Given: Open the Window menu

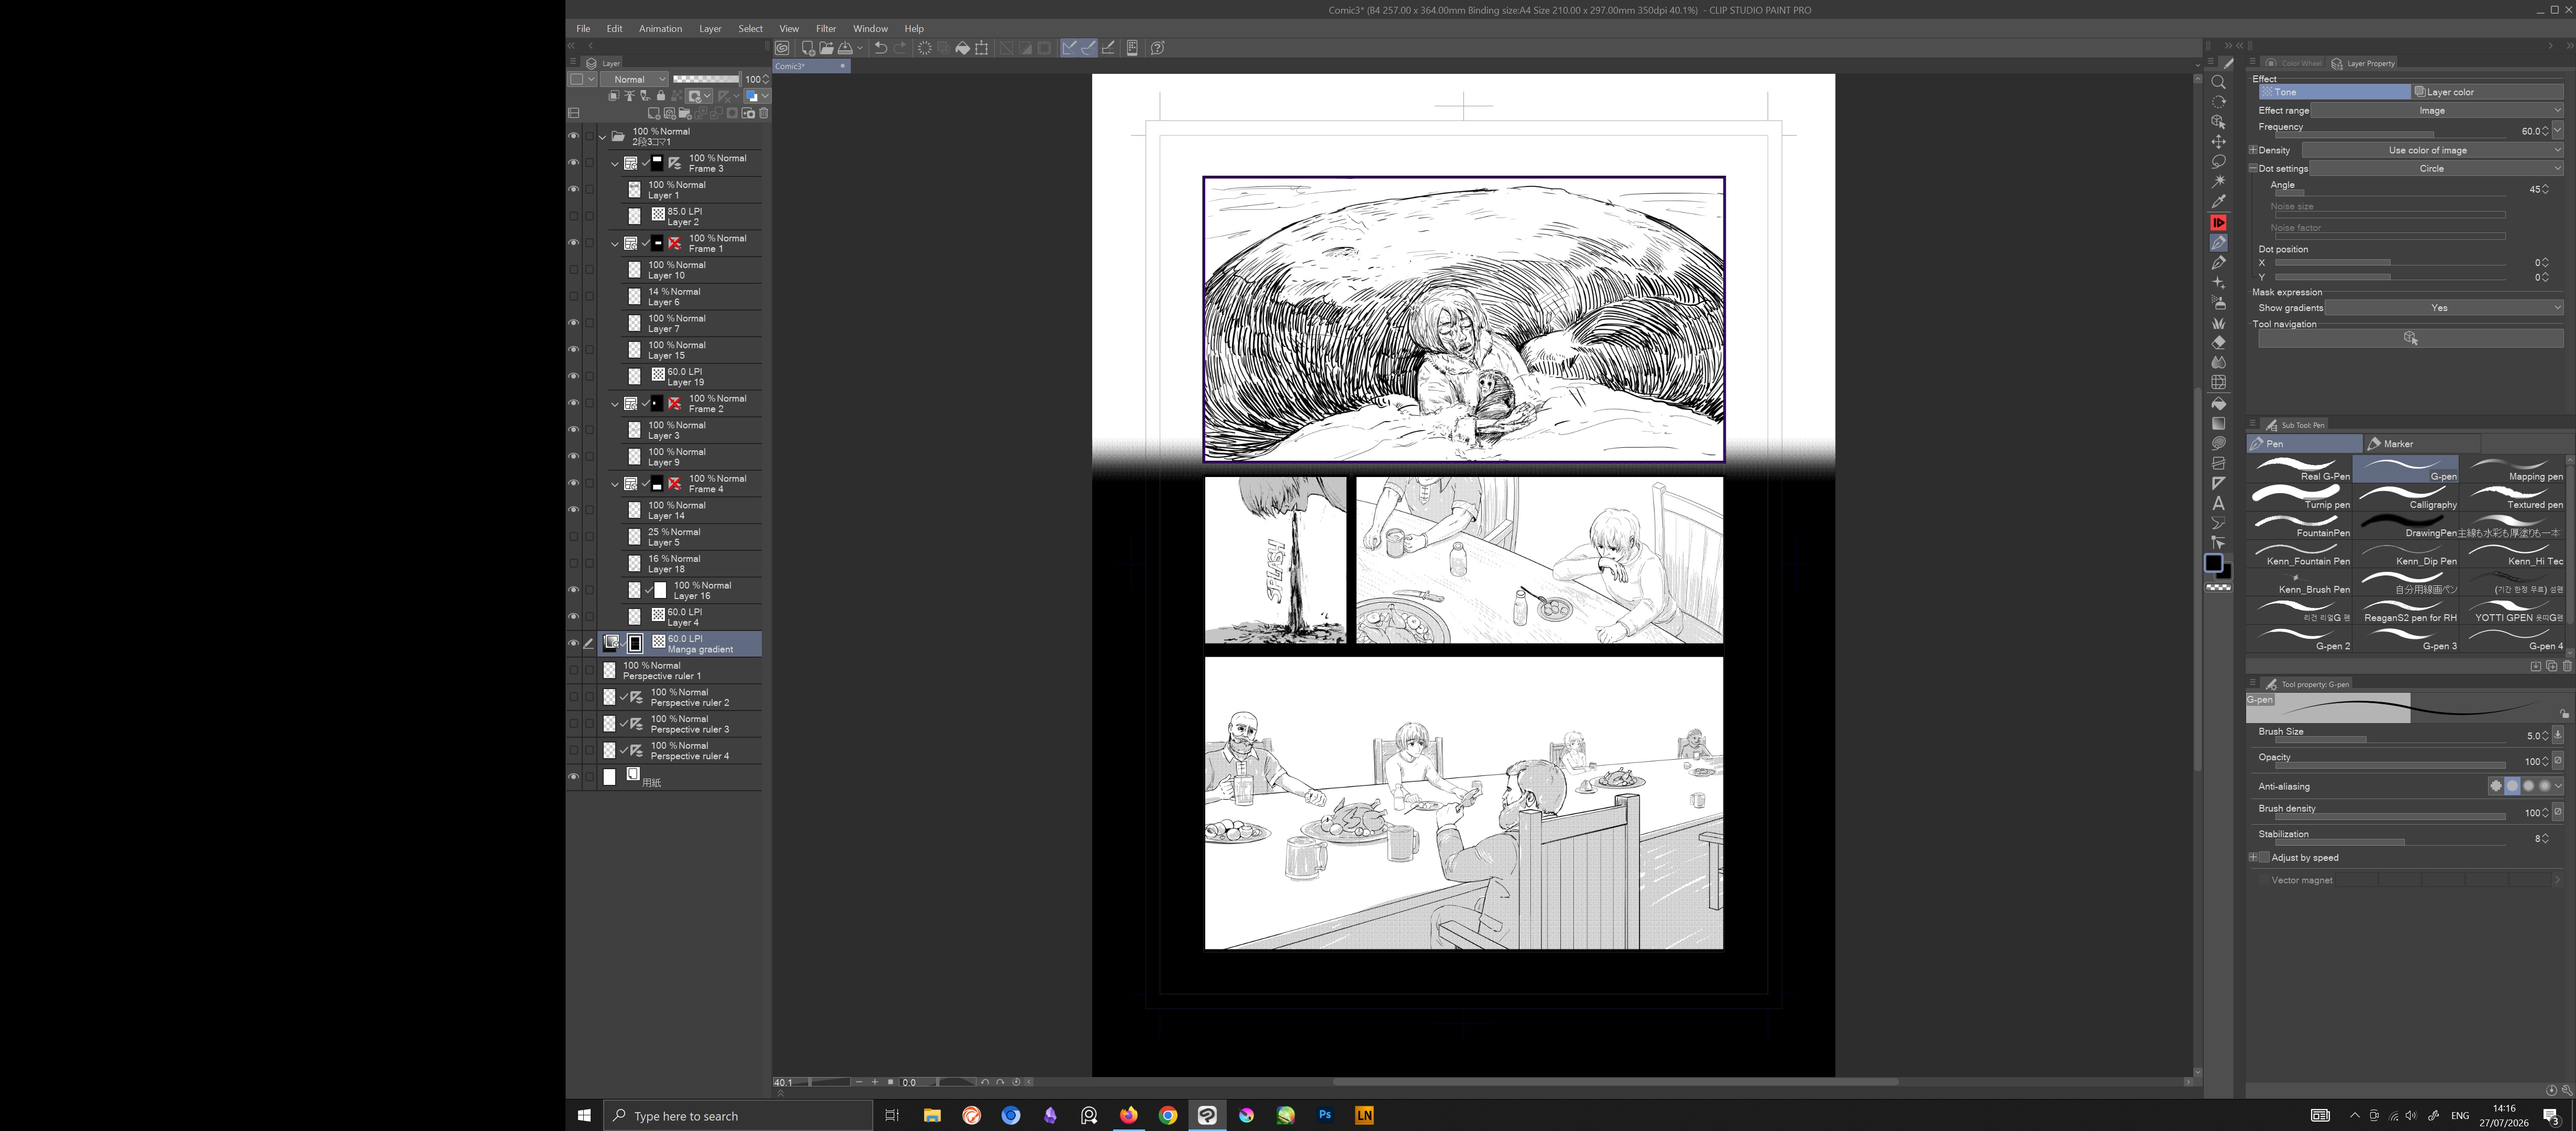Looking at the screenshot, I should [x=870, y=29].
